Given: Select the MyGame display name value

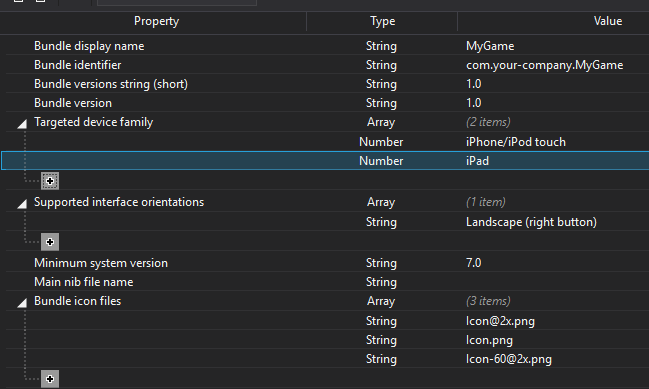Looking at the screenshot, I should pos(490,46).
